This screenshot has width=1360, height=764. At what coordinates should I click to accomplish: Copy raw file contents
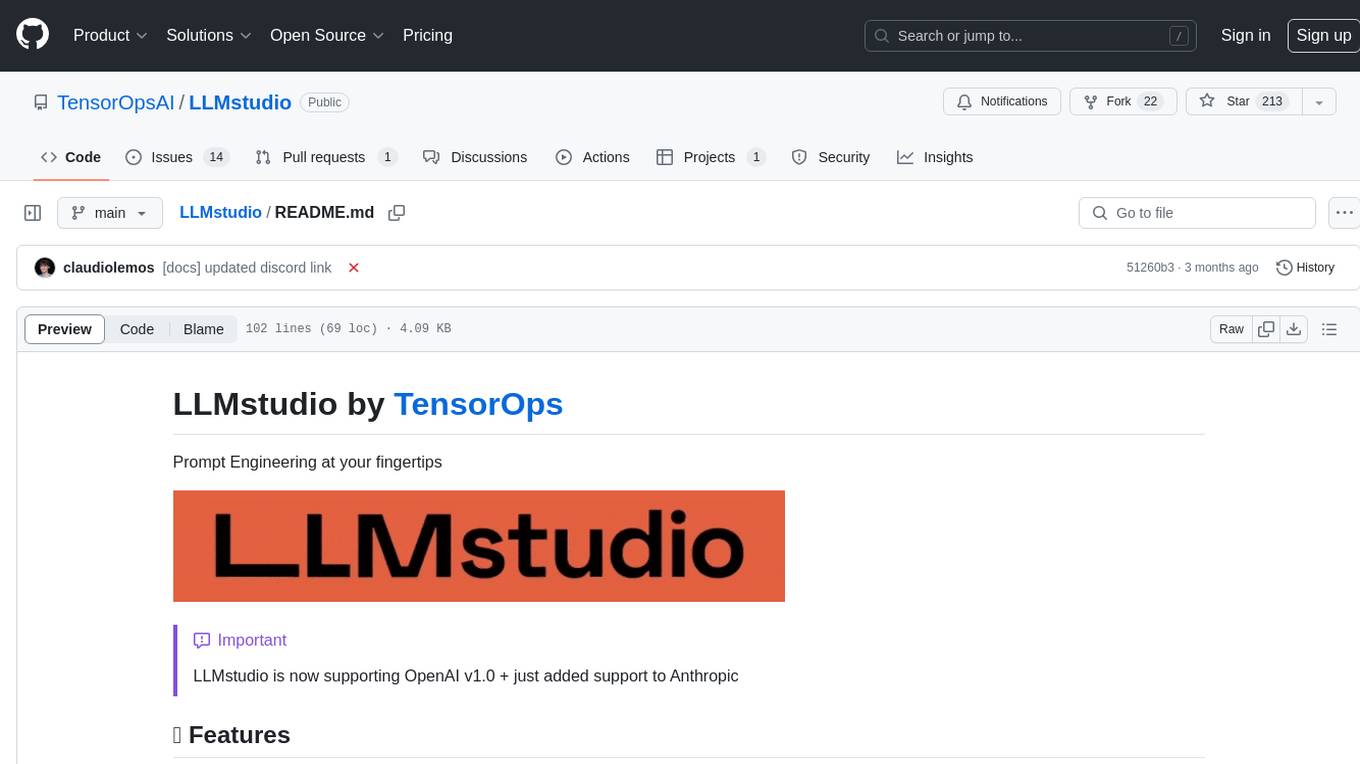pyautogui.click(x=1266, y=329)
